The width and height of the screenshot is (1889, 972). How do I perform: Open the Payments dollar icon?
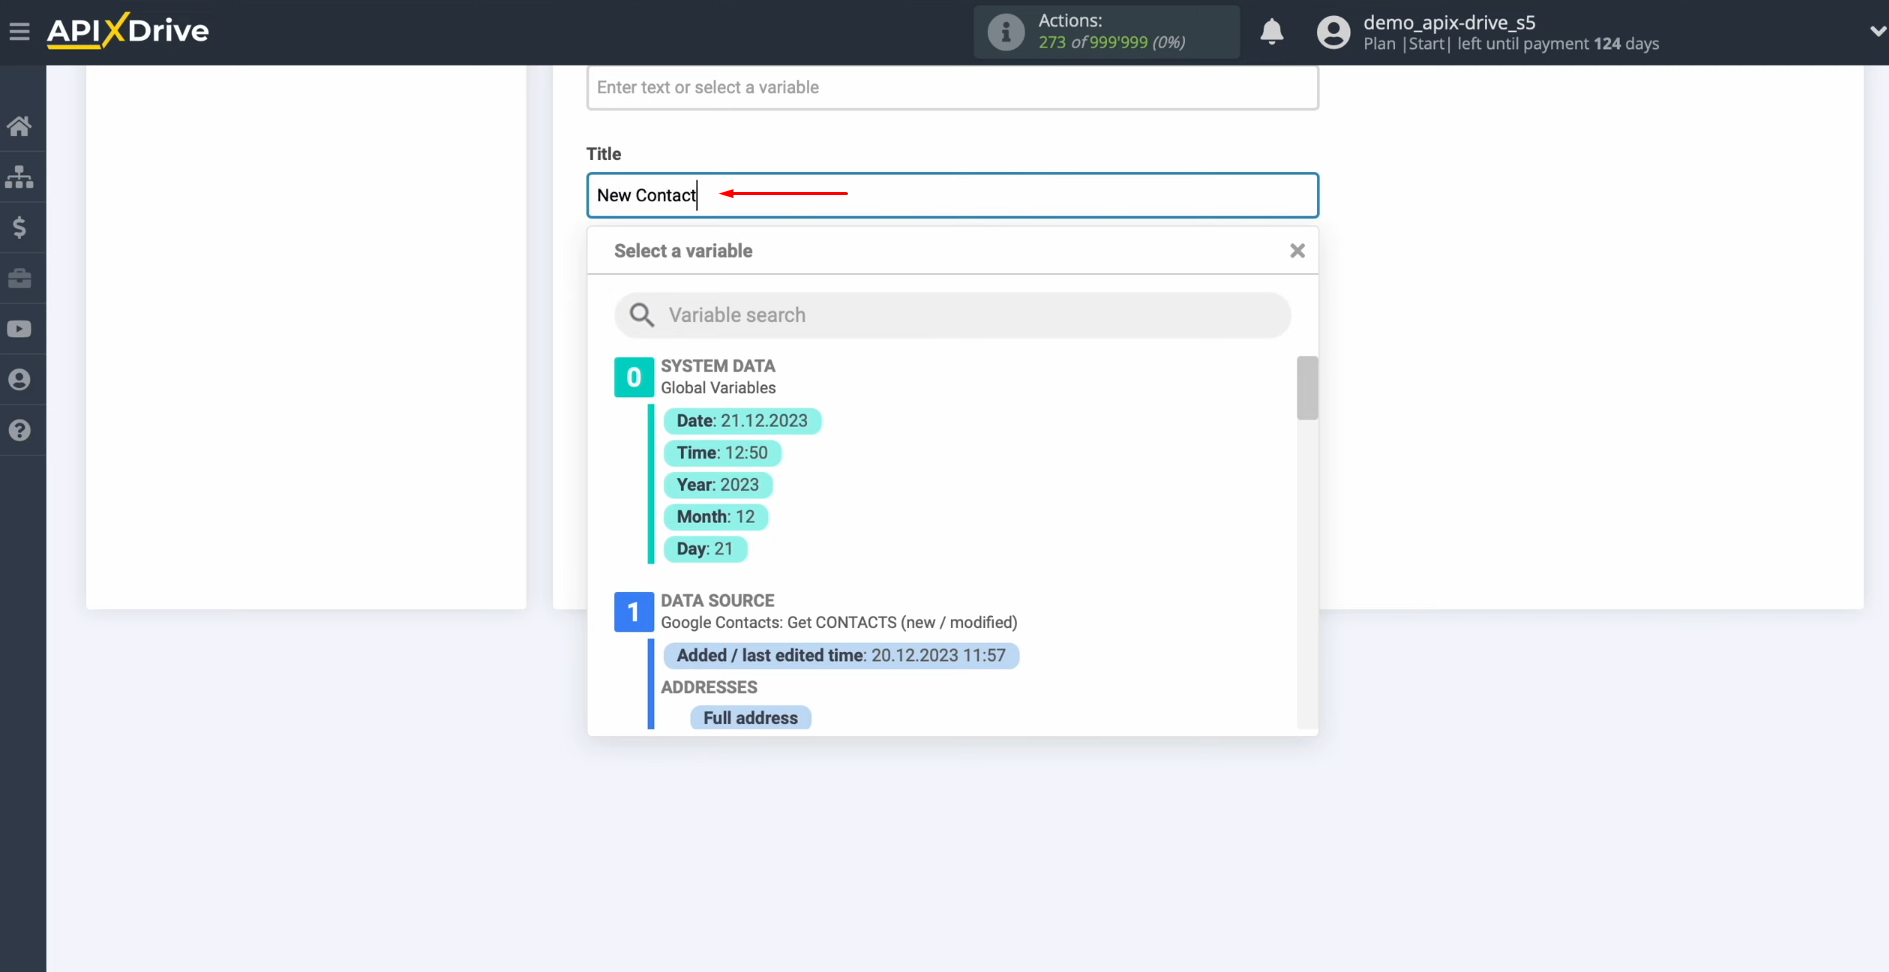point(21,227)
